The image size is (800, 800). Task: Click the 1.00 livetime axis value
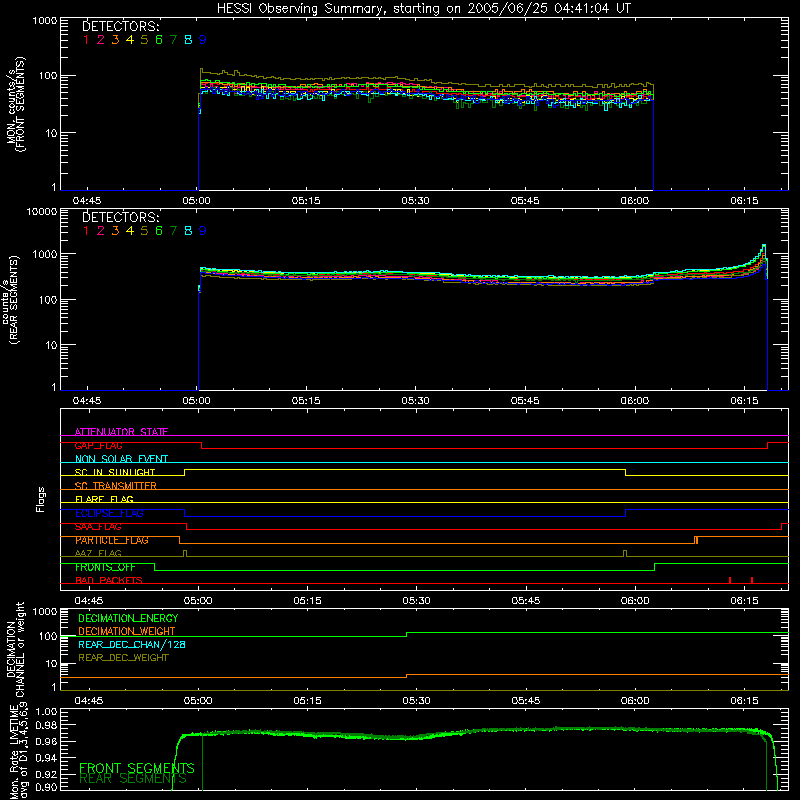pyautogui.click(x=47, y=711)
